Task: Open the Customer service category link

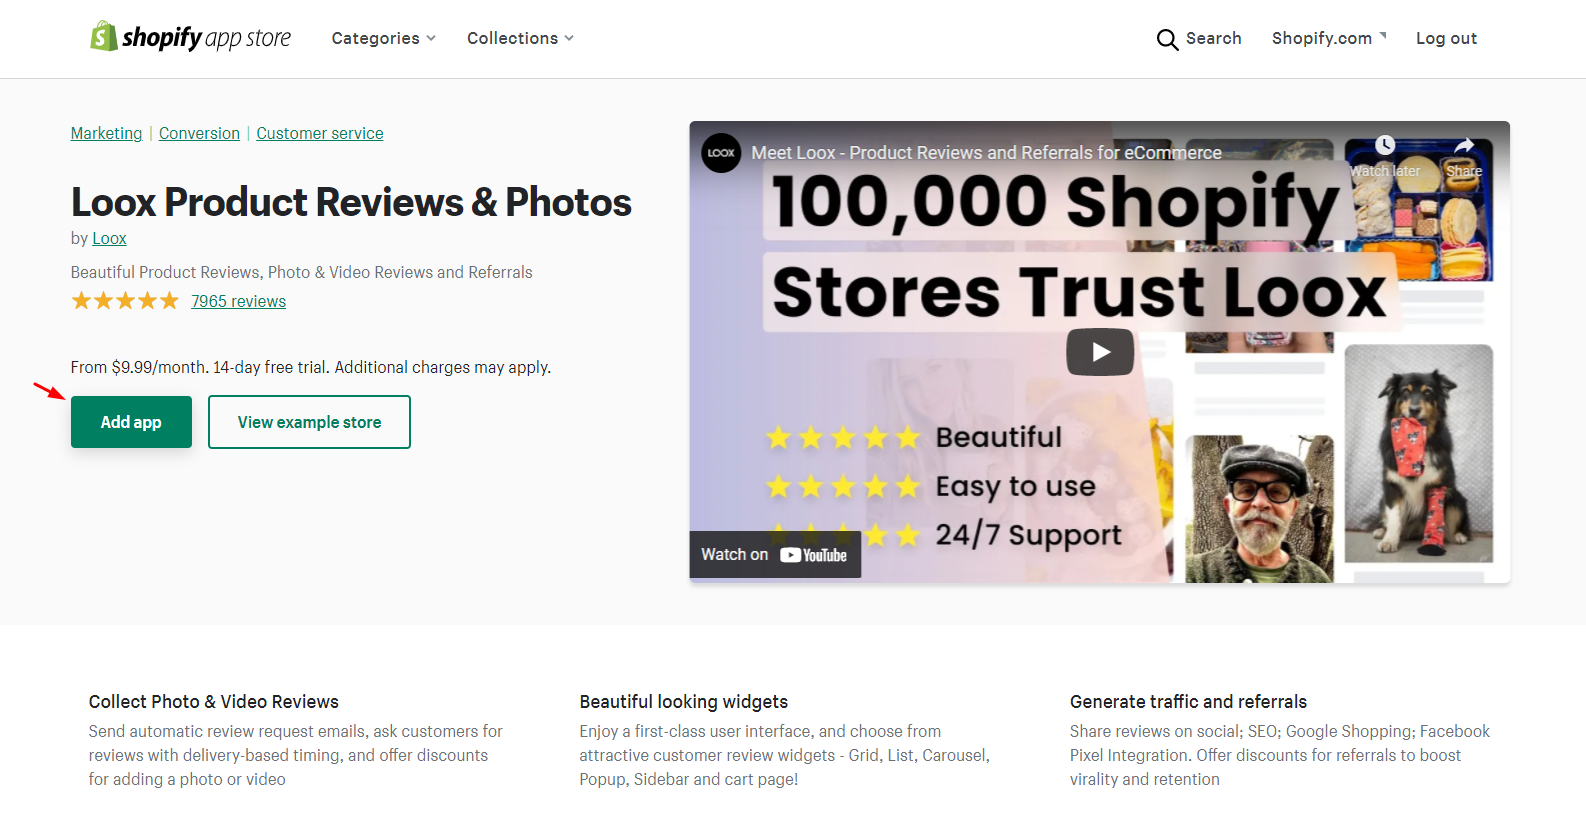Action: click(320, 133)
